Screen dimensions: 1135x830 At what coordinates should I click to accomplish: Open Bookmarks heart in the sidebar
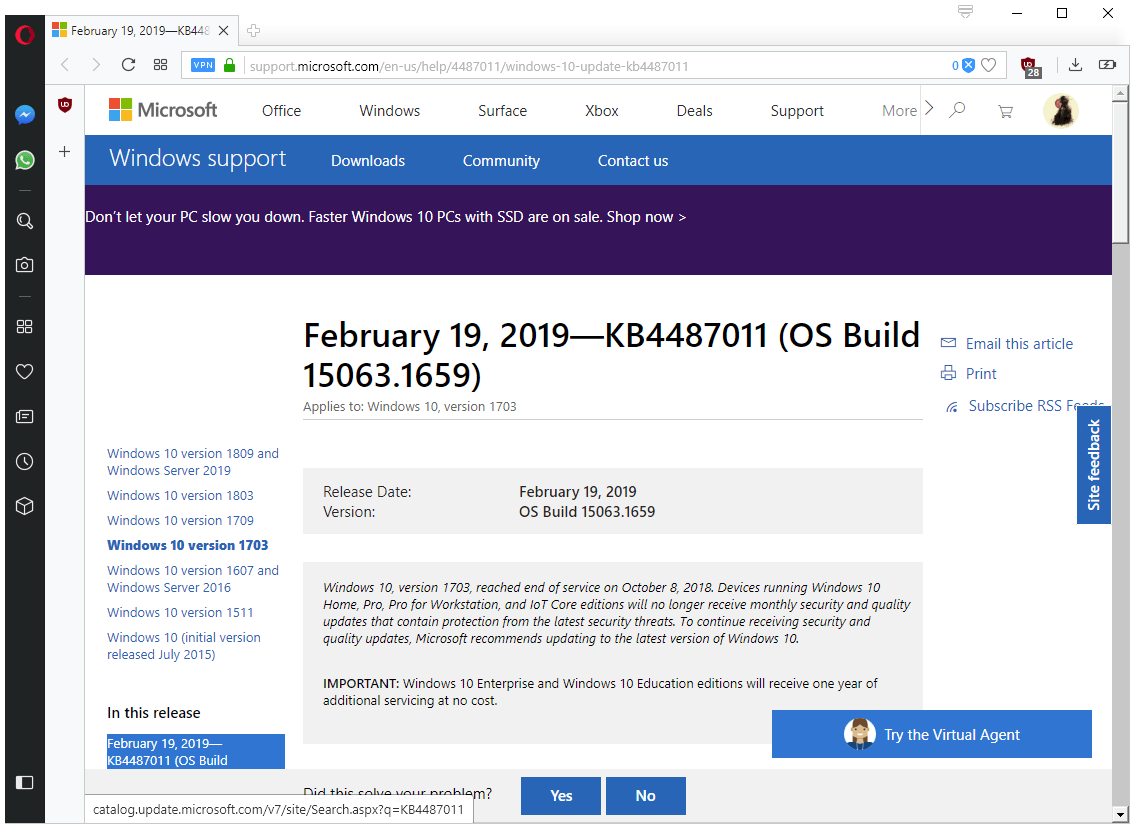(x=25, y=371)
